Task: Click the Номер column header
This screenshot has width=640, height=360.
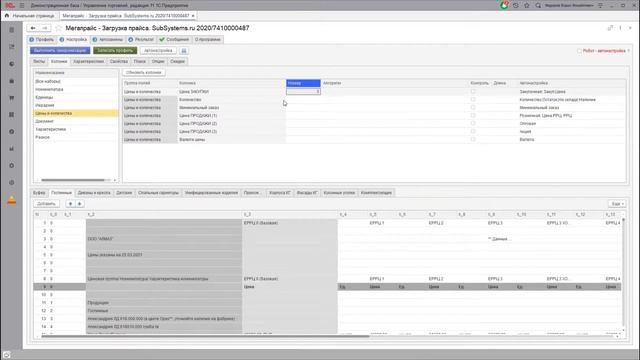Action: [303, 83]
